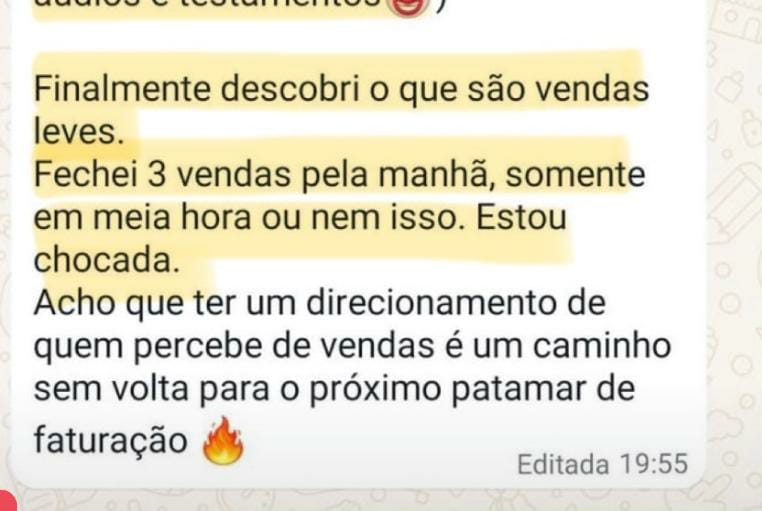Tap the number 3 in the message
The width and height of the screenshot is (762, 511).
click(x=156, y=175)
